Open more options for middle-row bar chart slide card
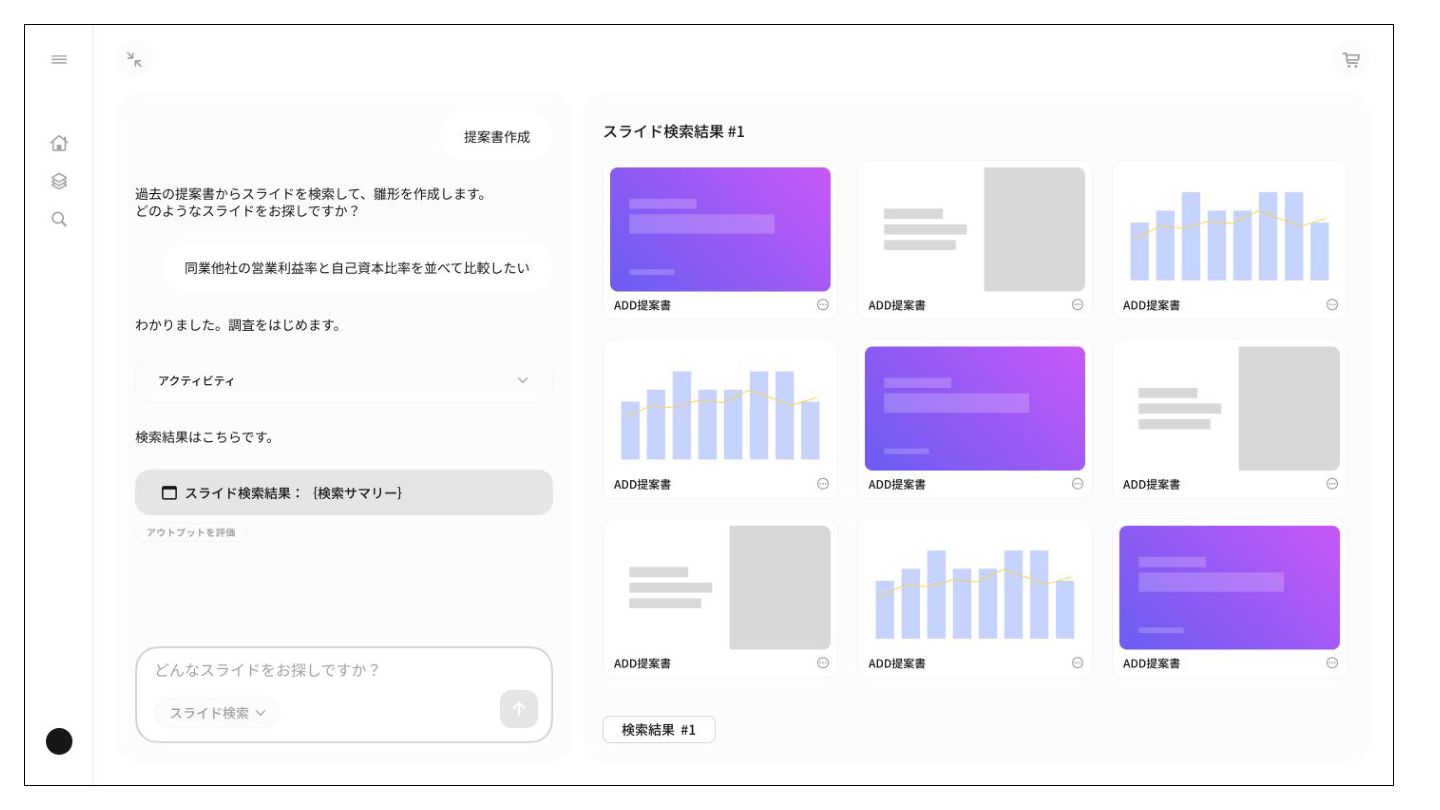This screenshot has height=810, width=1440. click(823, 484)
